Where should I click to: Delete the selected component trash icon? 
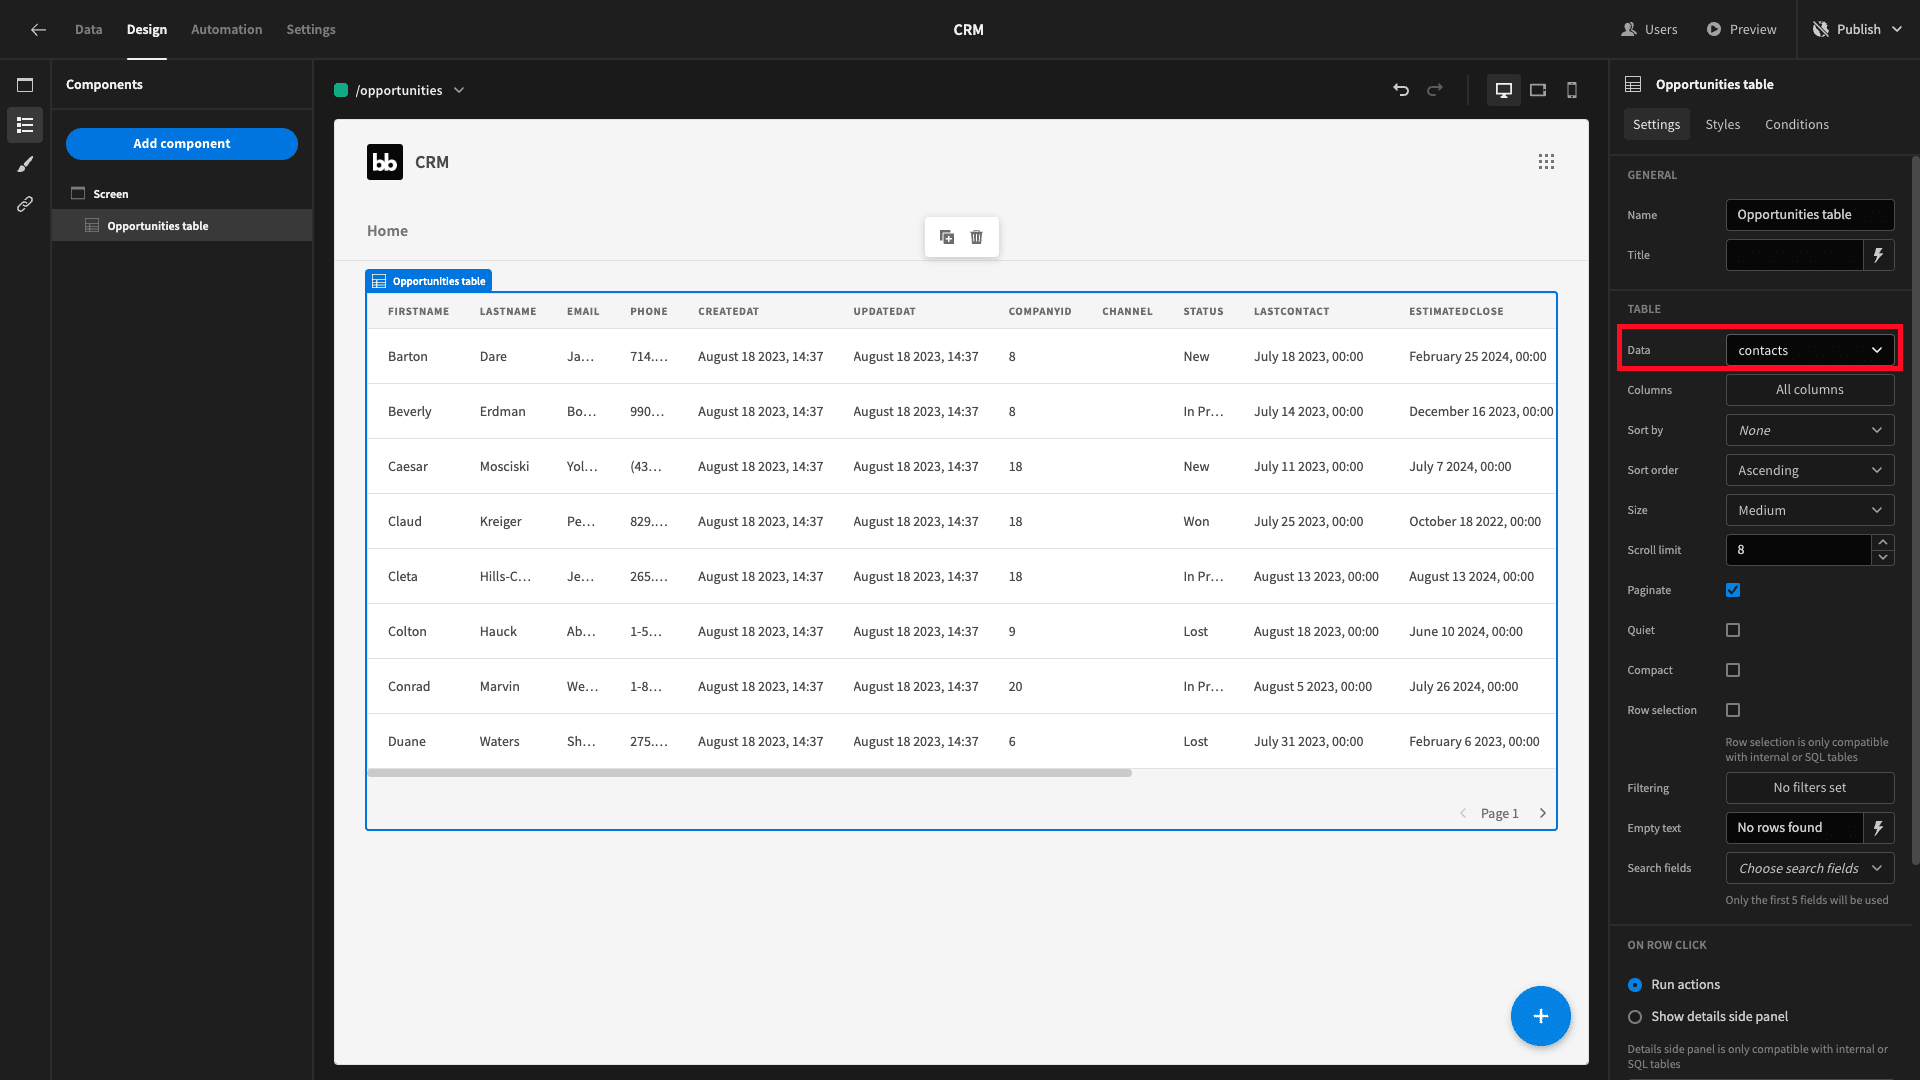click(x=977, y=237)
